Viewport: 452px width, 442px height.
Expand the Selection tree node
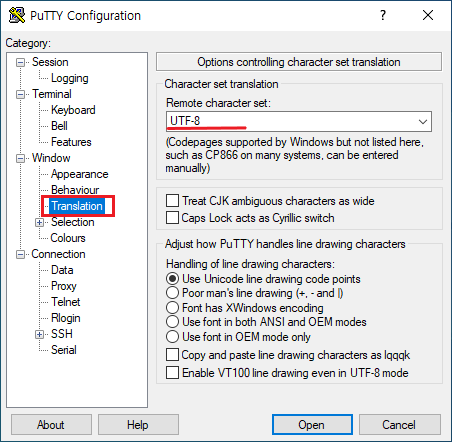(x=40, y=222)
